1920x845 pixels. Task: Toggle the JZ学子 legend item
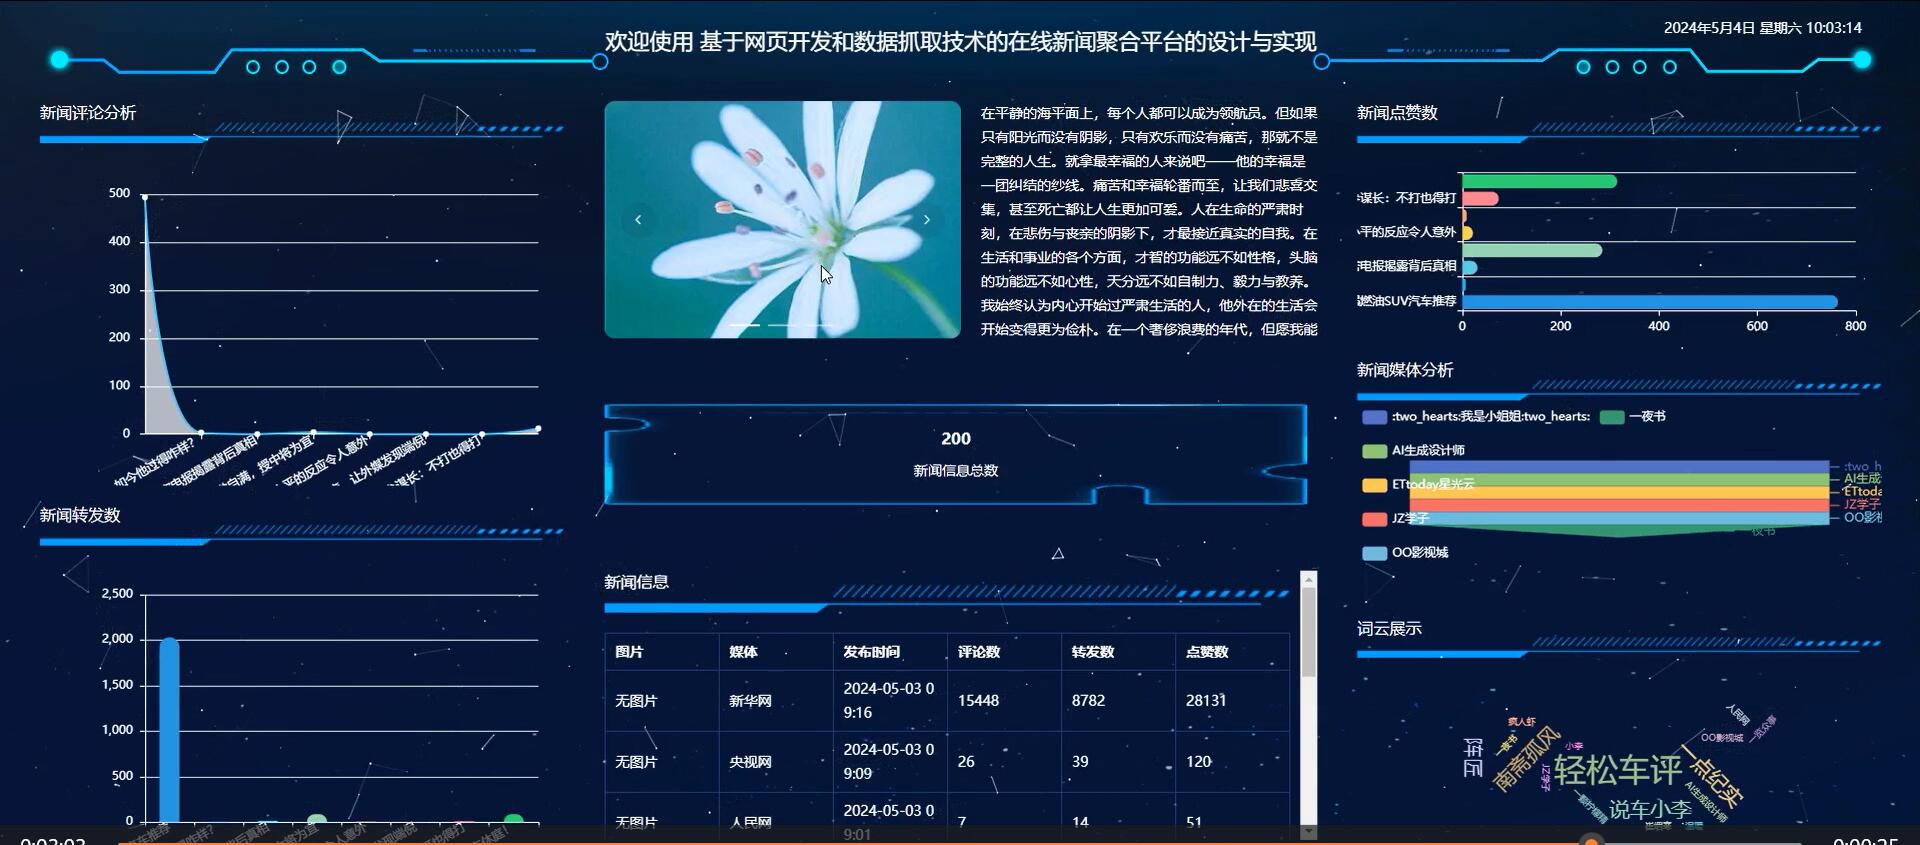(1396, 519)
